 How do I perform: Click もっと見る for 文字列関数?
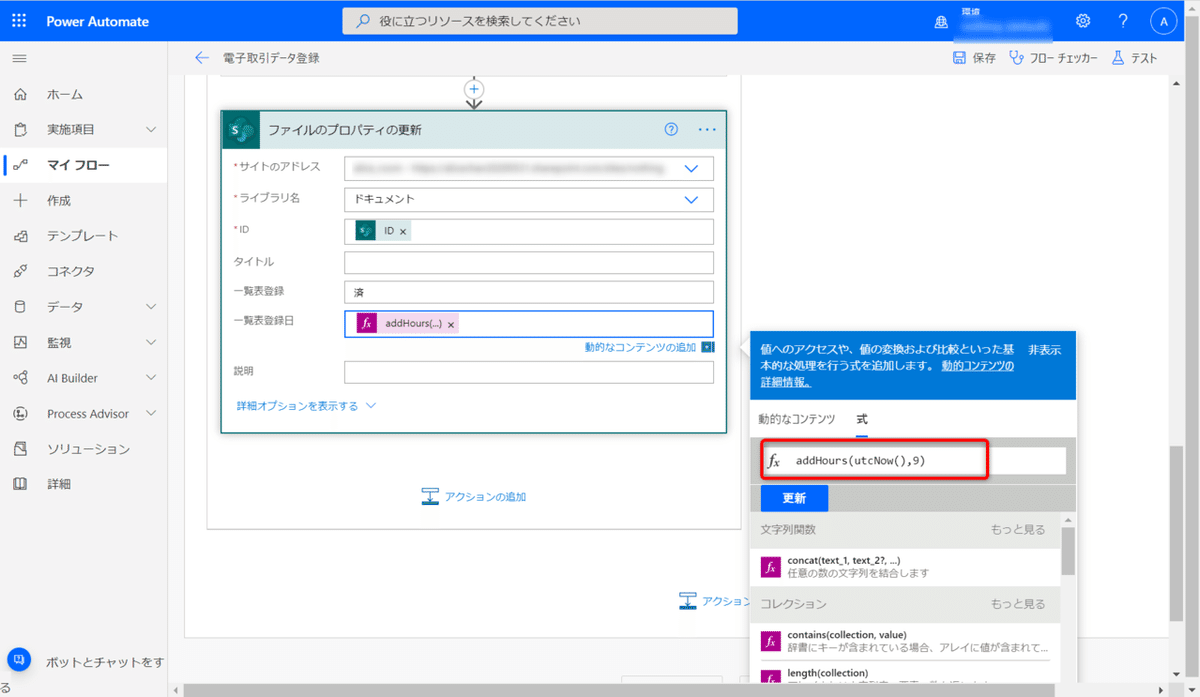[1018, 529]
